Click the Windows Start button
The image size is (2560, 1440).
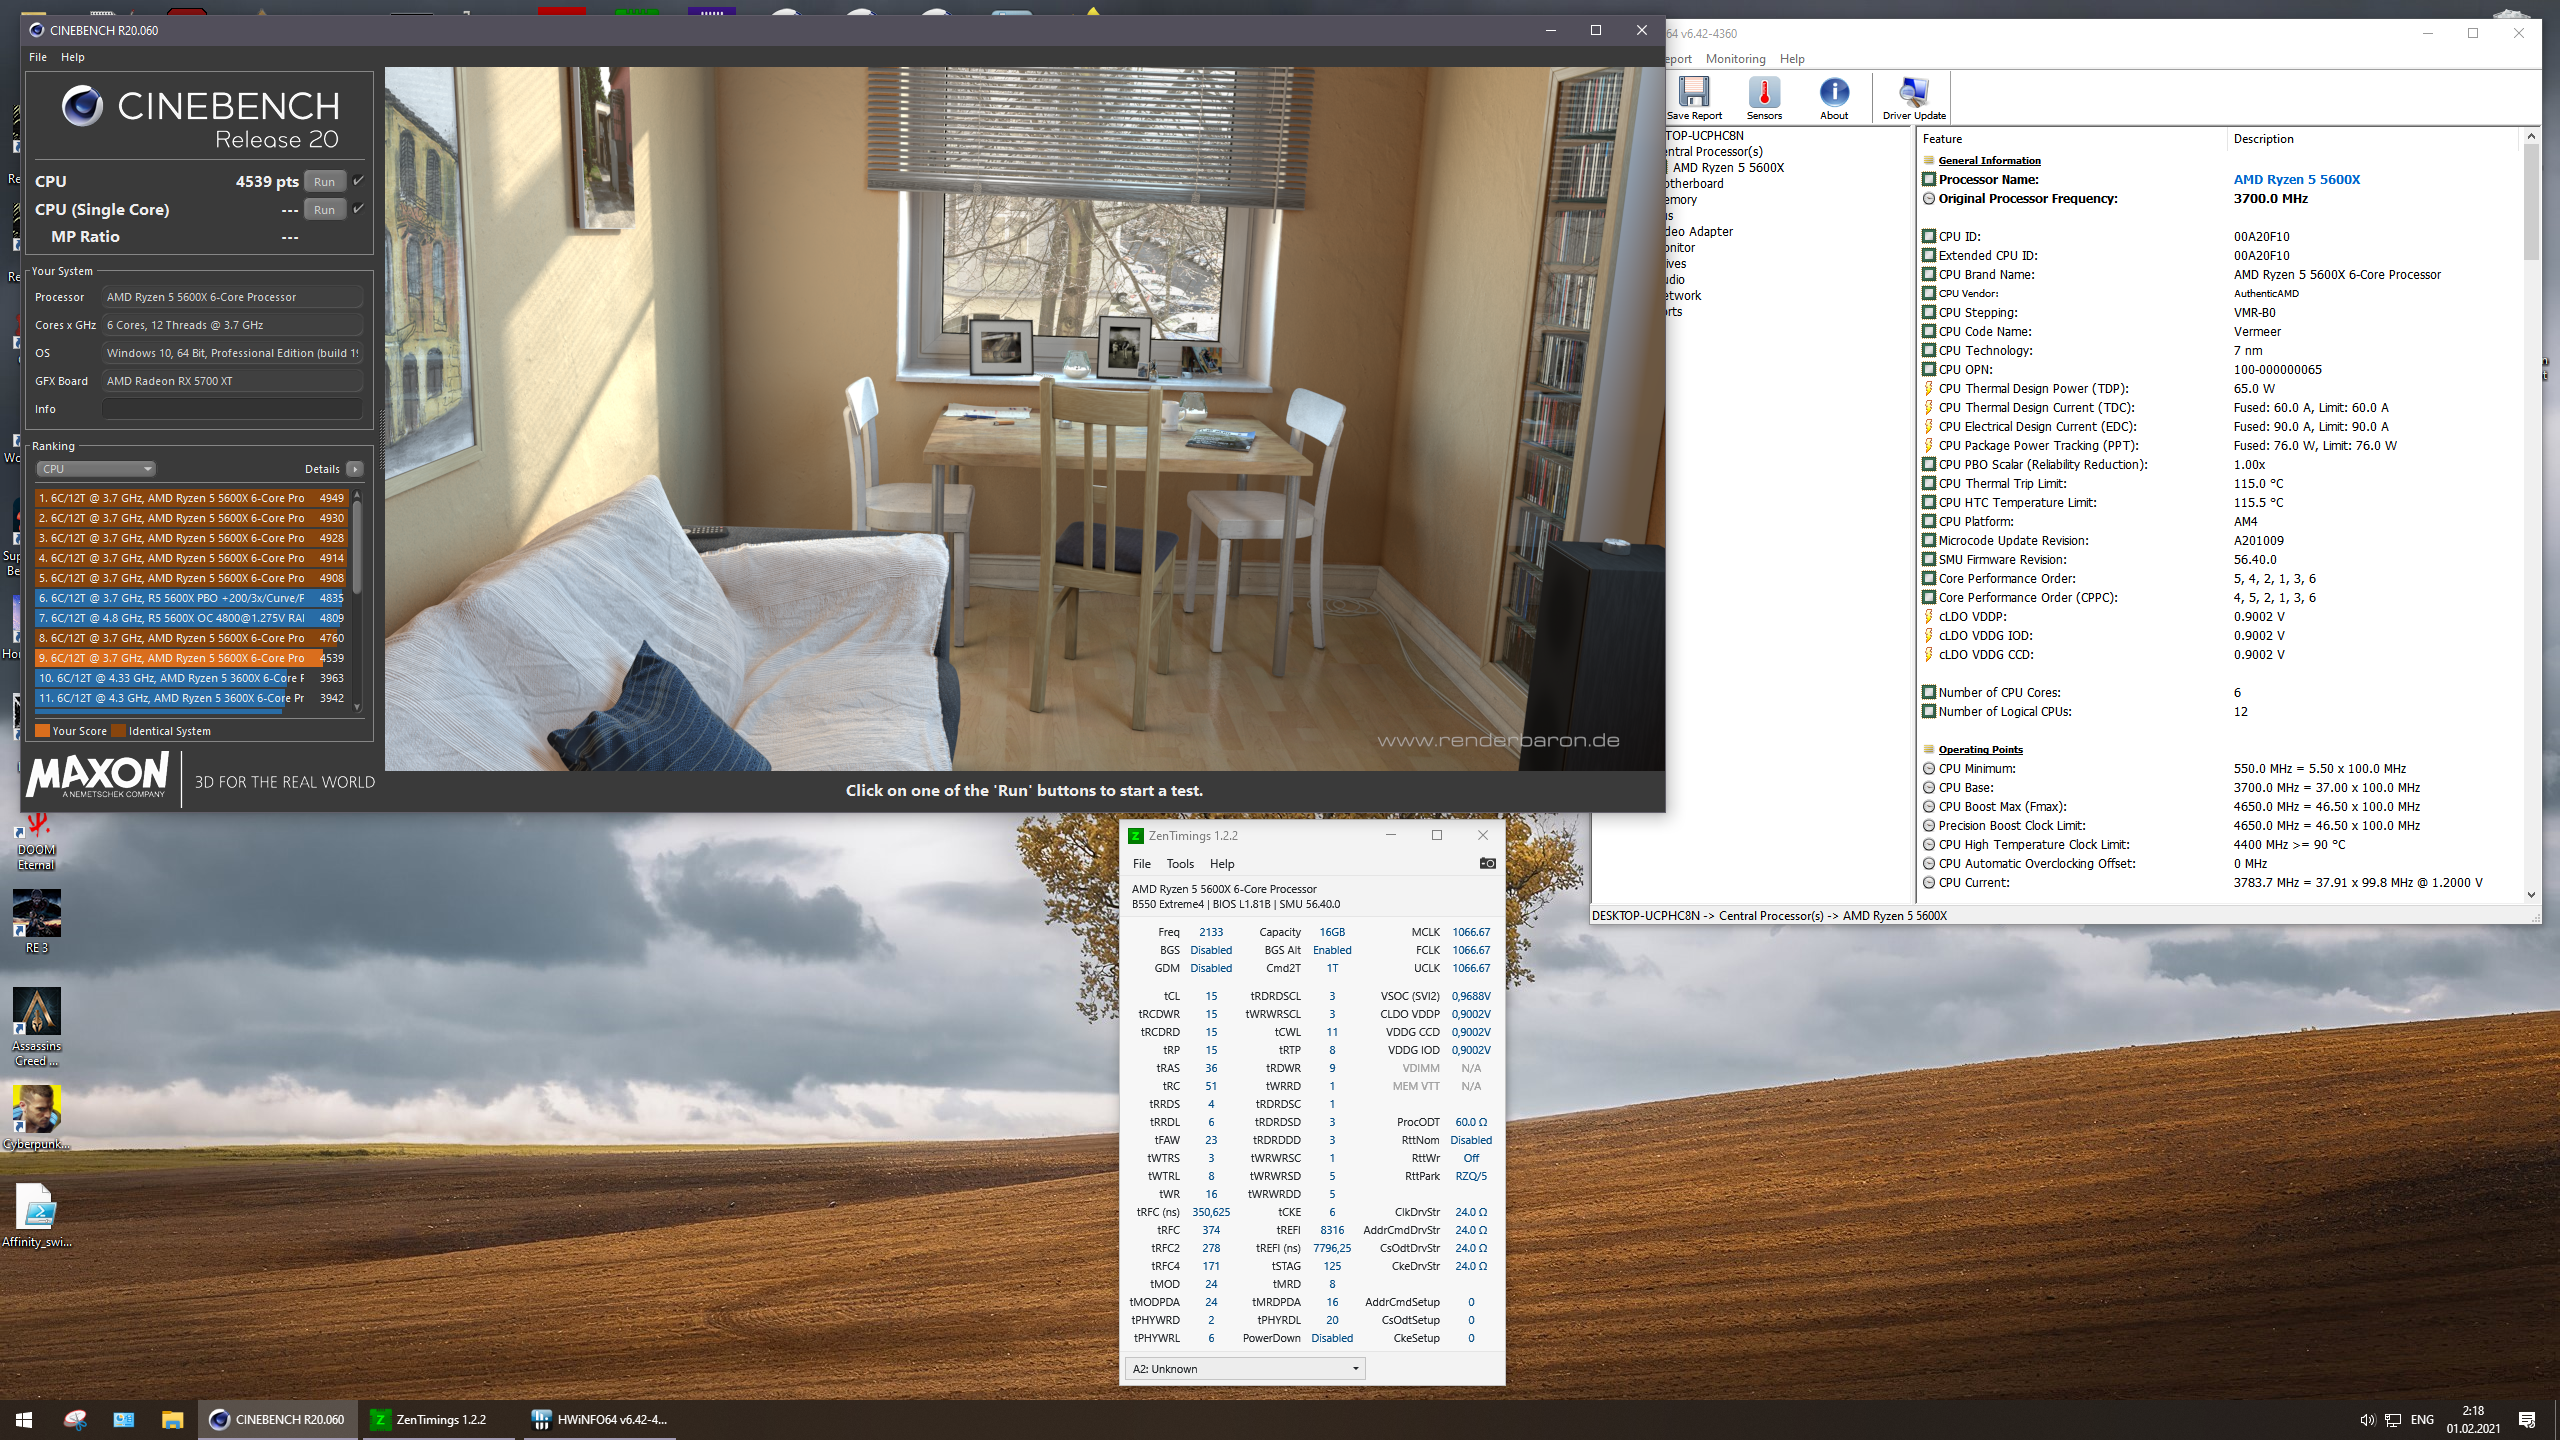tap(24, 1420)
